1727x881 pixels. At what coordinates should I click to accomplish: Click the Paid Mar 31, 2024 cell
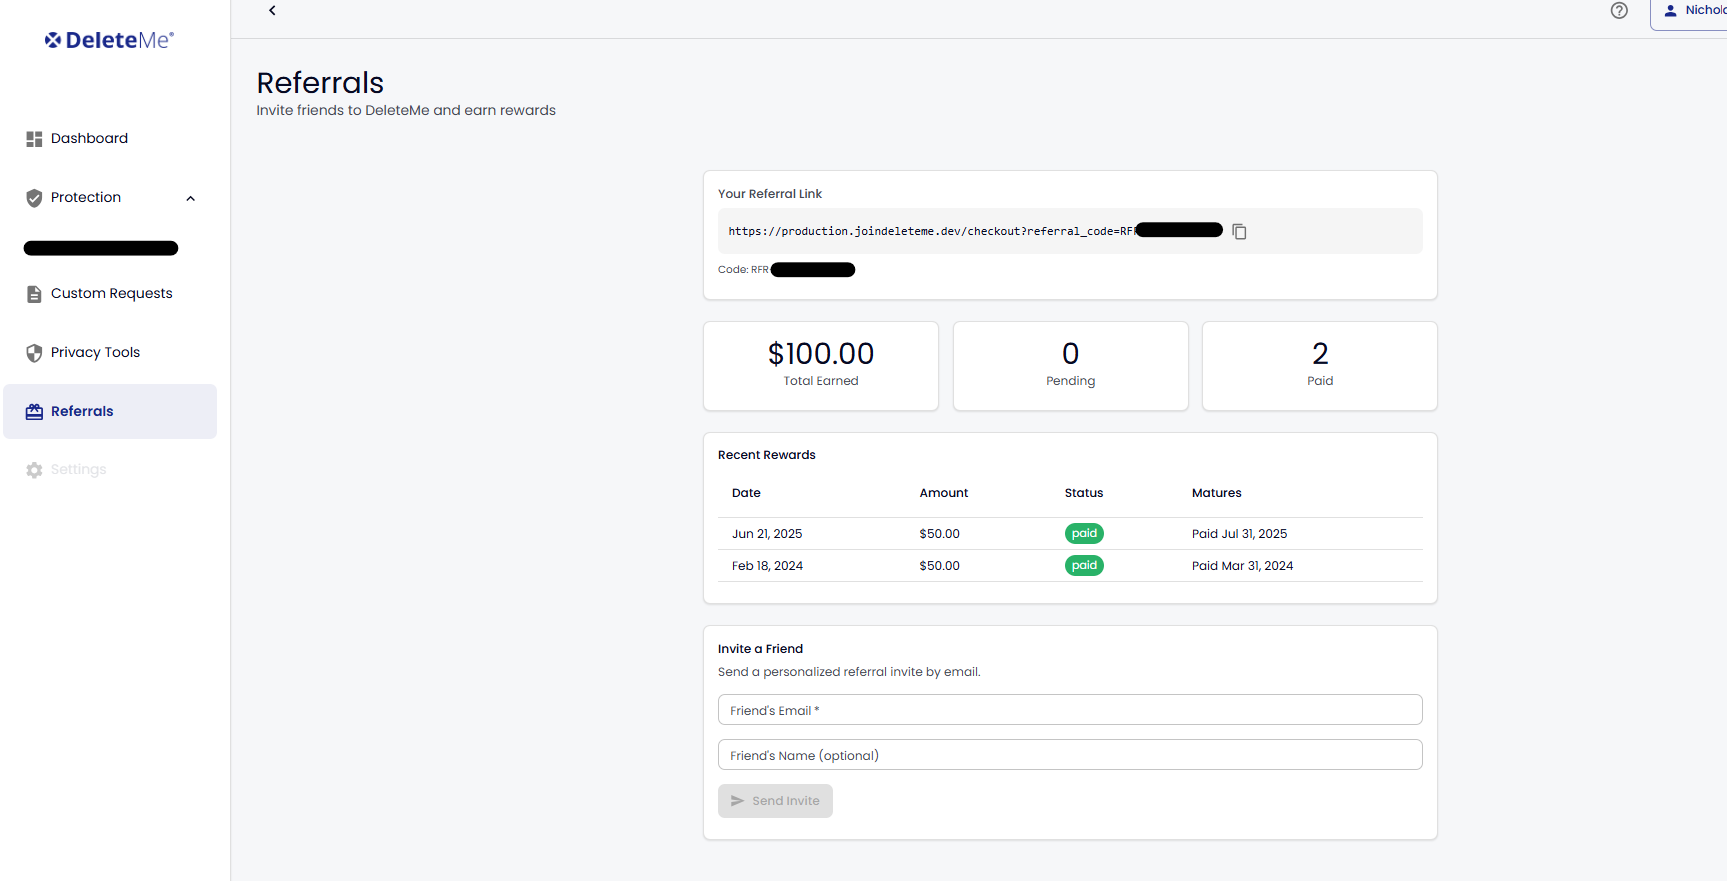pyautogui.click(x=1243, y=566)
